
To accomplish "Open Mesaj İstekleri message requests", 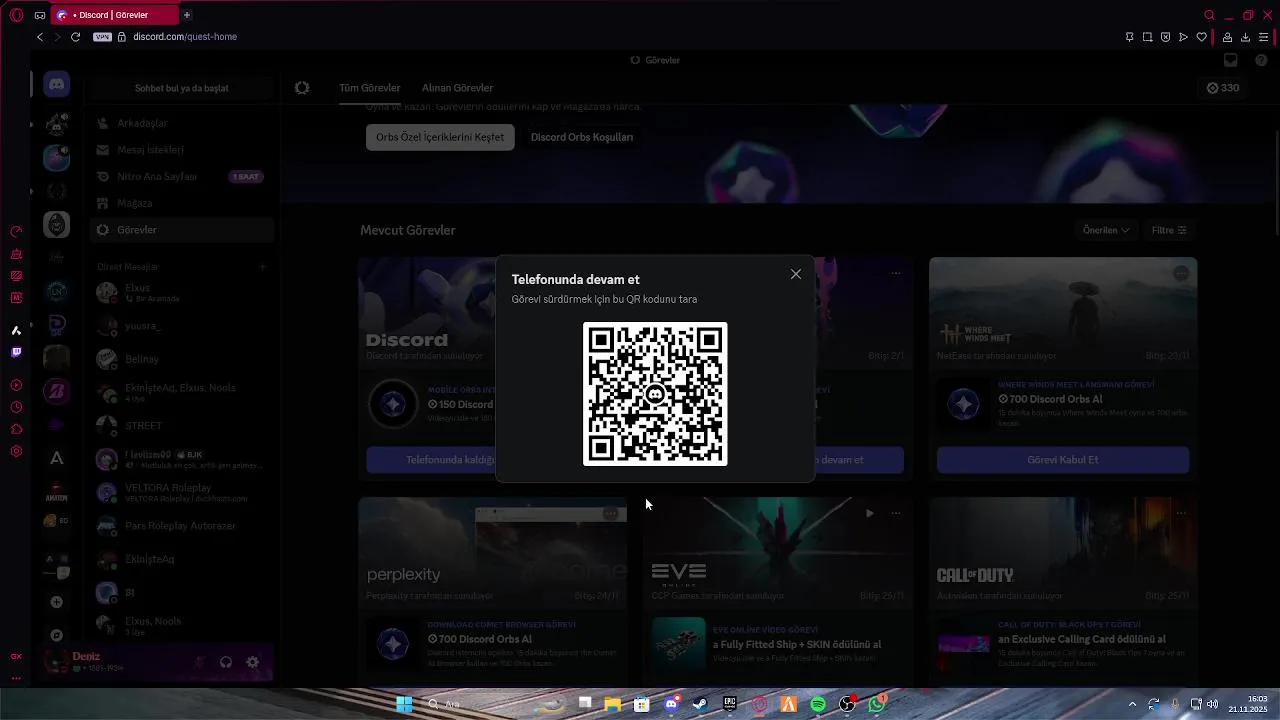I will [x=181, y=150].
